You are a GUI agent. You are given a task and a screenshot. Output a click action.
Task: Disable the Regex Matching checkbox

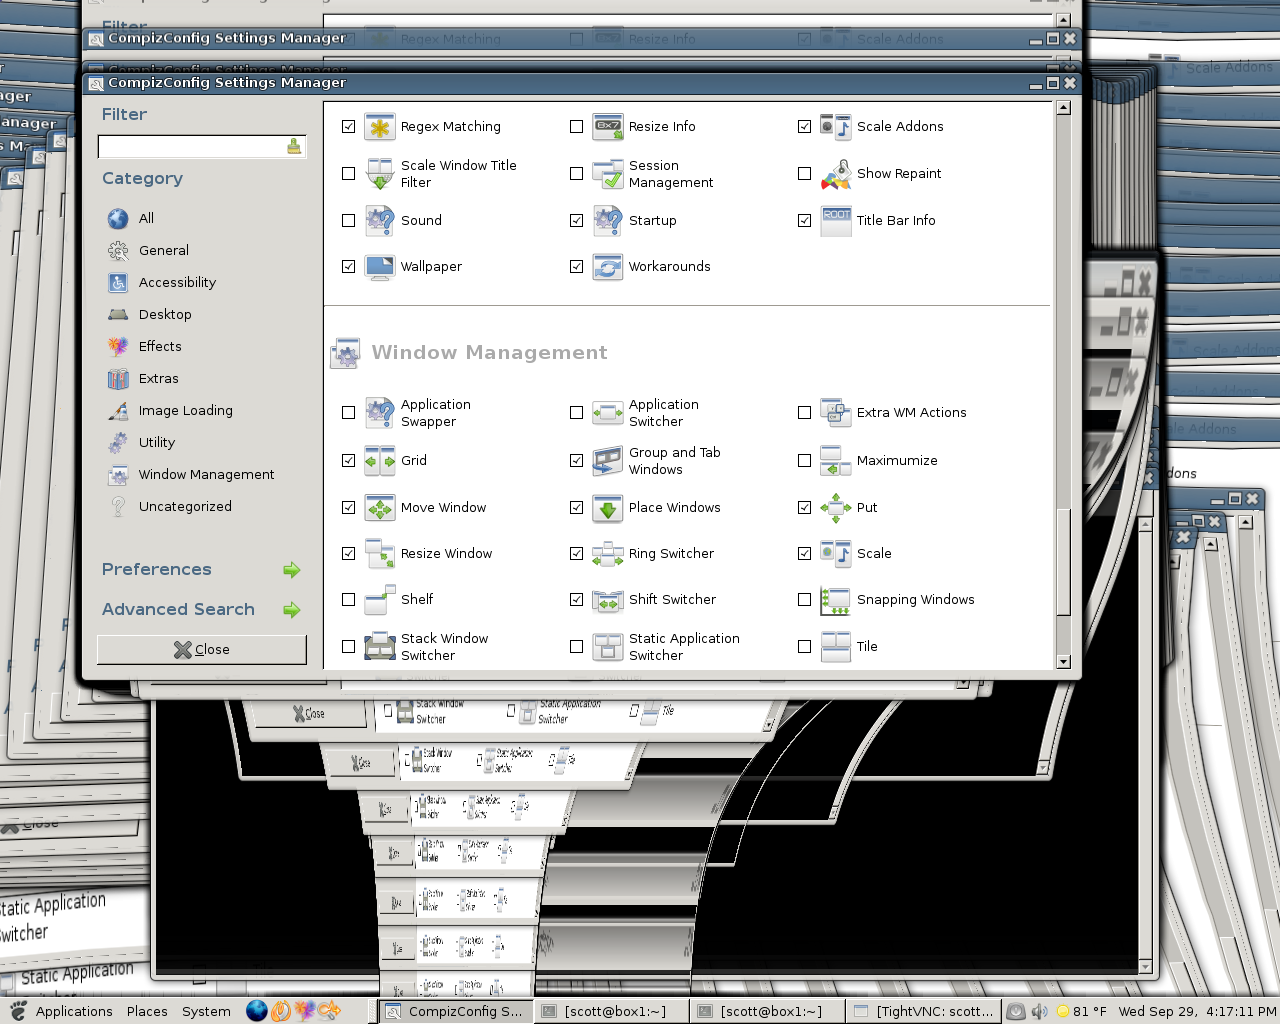(x=348, y=127)
